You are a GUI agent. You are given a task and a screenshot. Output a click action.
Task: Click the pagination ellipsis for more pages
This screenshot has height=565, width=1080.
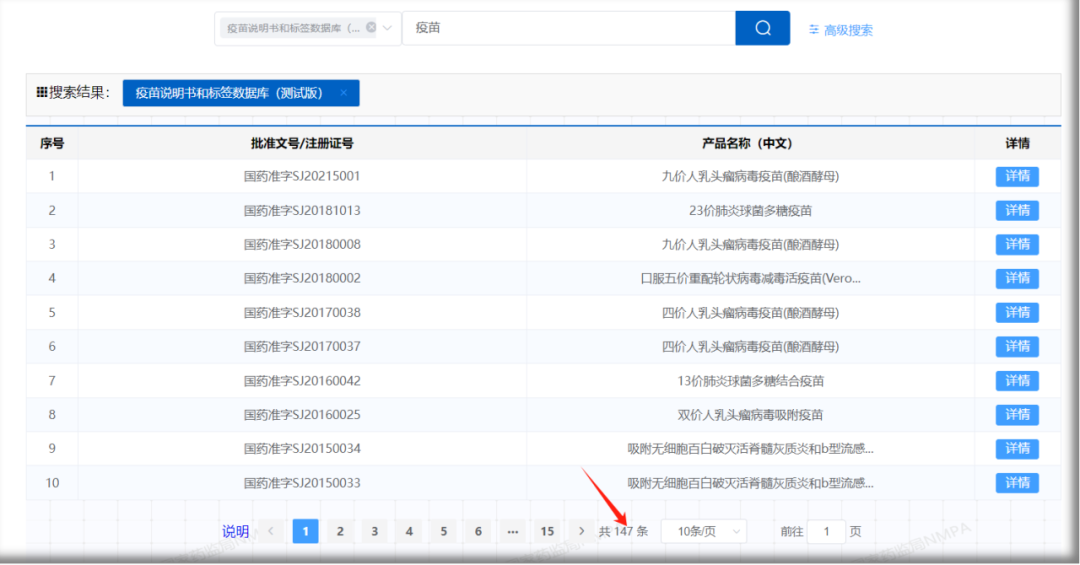pyautogui.click(x=512, y=531)
